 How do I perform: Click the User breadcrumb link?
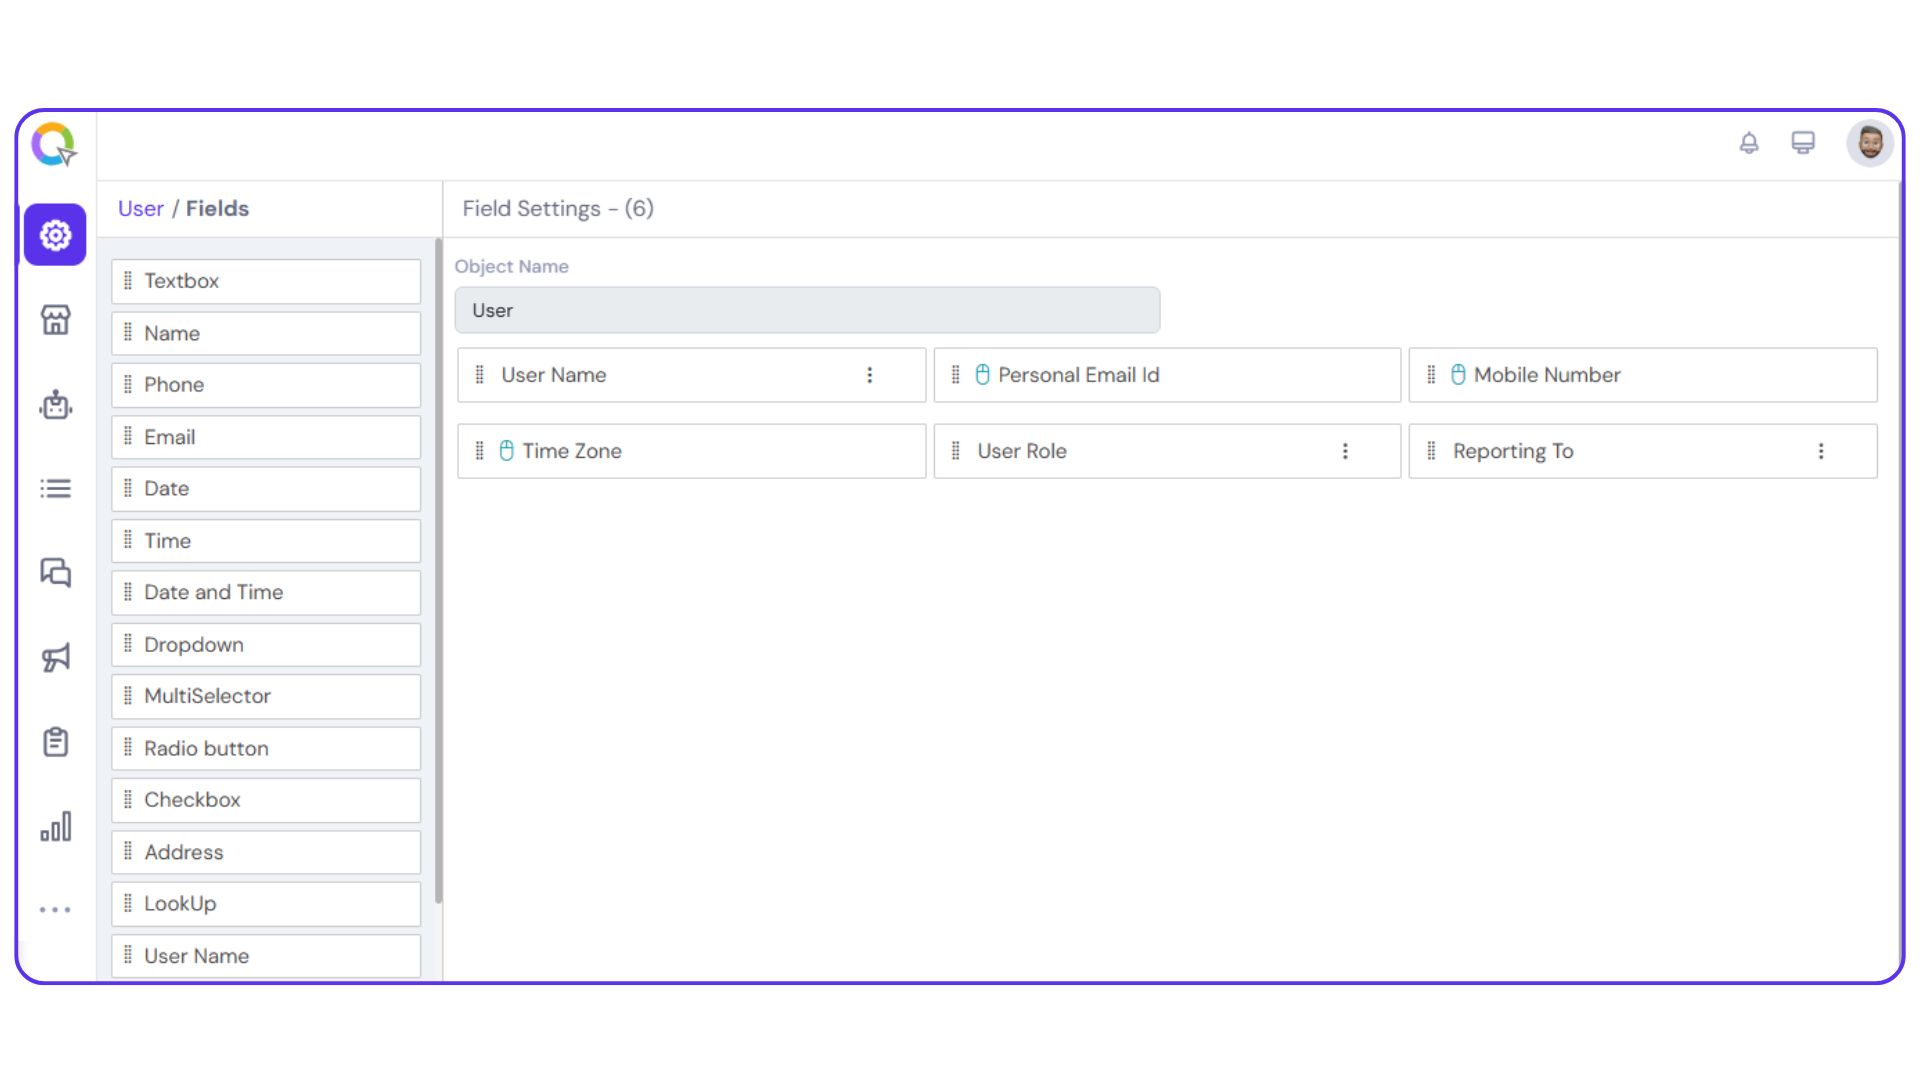tap(140, 209)
